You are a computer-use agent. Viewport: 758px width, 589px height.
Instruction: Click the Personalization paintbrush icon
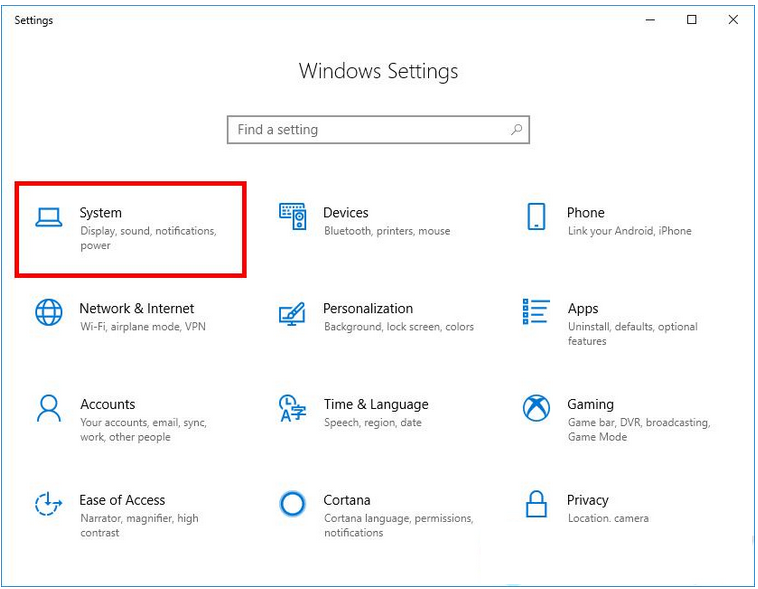click(x=292, y=314)
